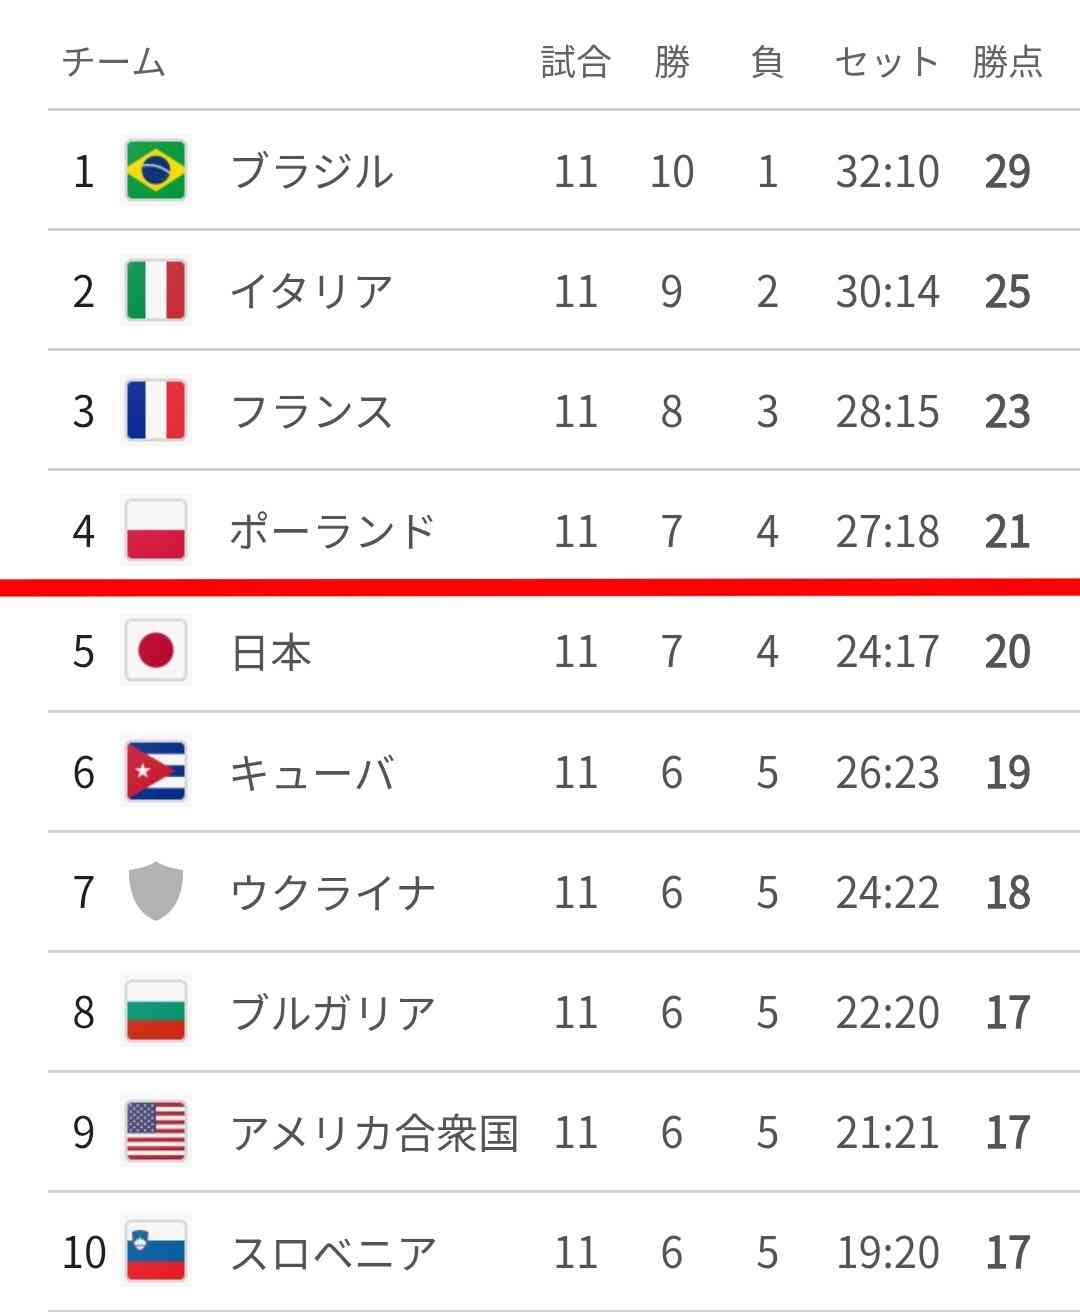
Task: Select the アメリカ合衆国 team name
Action: 374,1132
